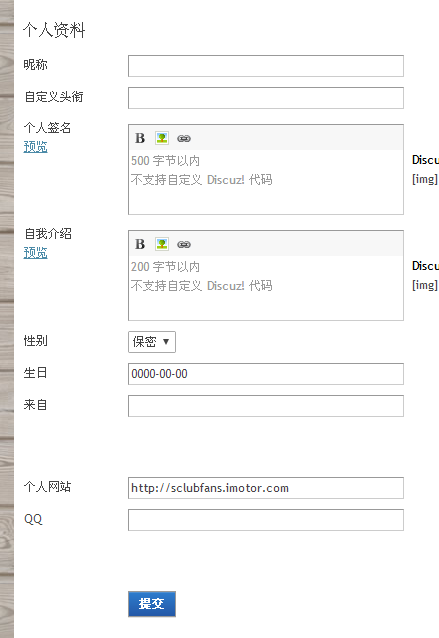Click insert link icon in 个人签名 editor
The width and height of the screenshot is (439, 638).
pos(184,139)
